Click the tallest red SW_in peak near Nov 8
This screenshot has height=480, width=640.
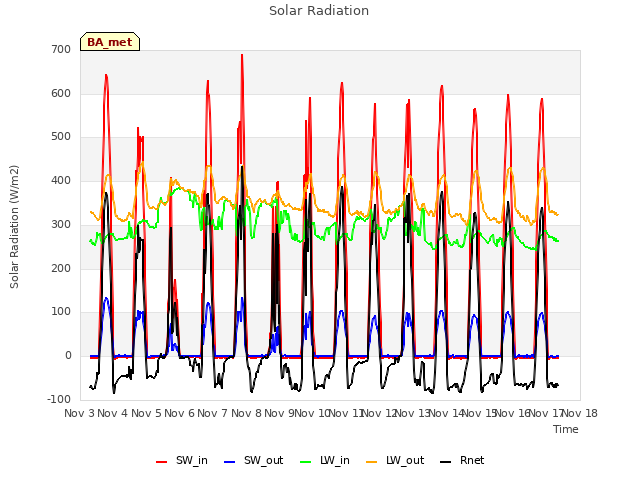point(242,55)
